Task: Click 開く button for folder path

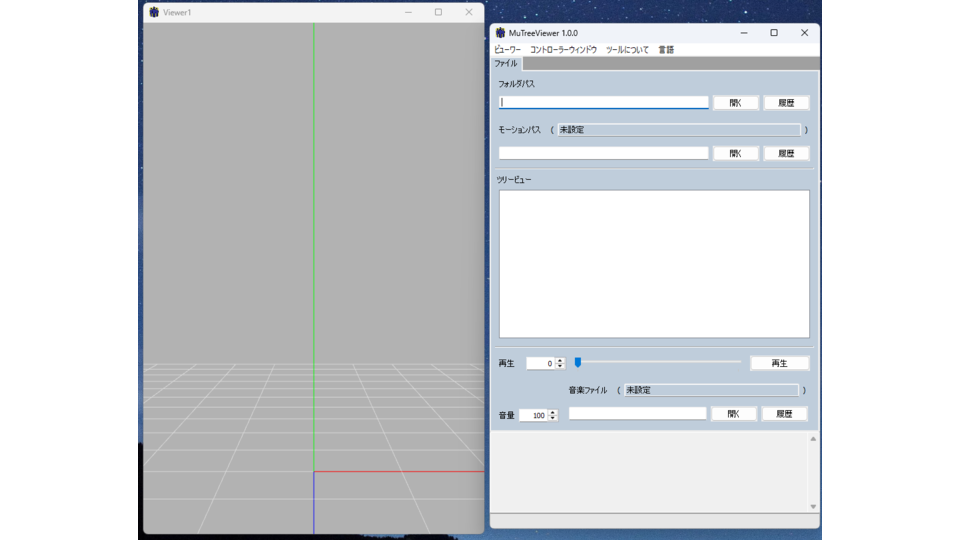Action: coord(735,103)
